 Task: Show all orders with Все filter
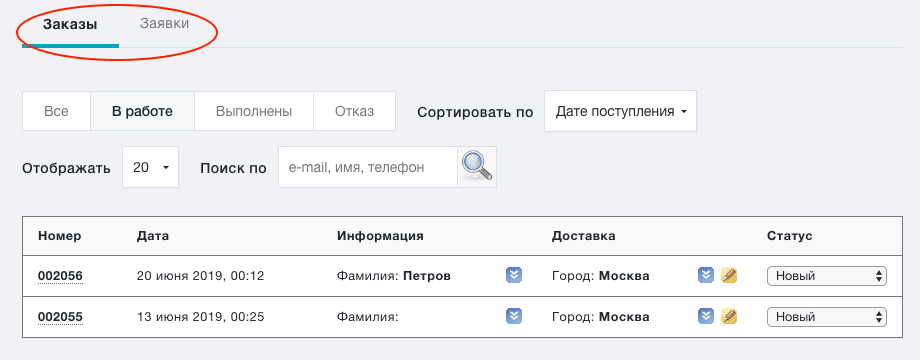coord(56,111)
